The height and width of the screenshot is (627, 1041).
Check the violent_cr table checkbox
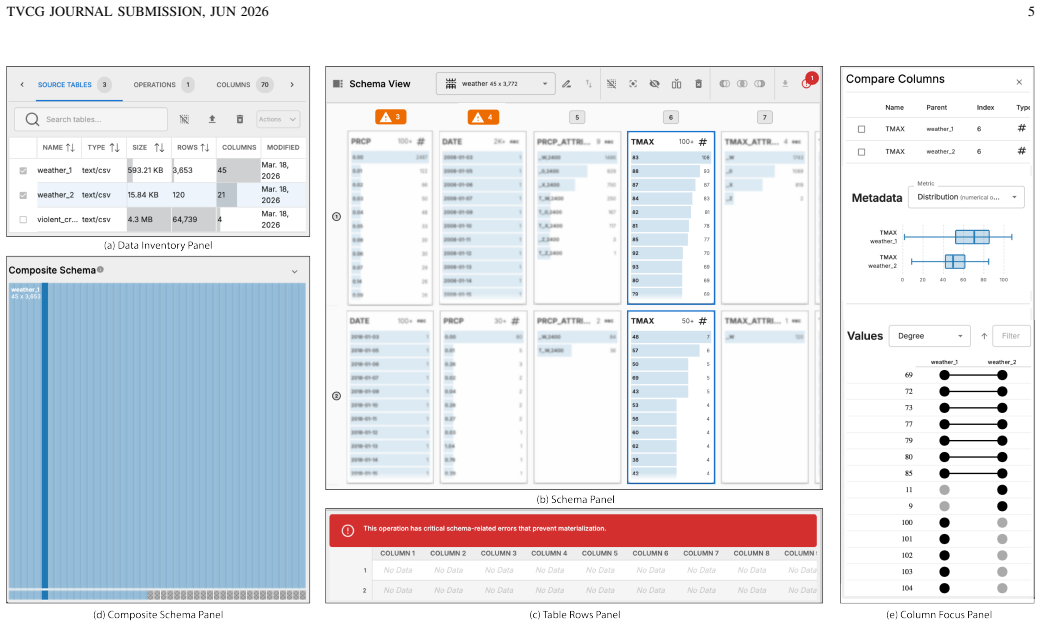pos(23,220)
